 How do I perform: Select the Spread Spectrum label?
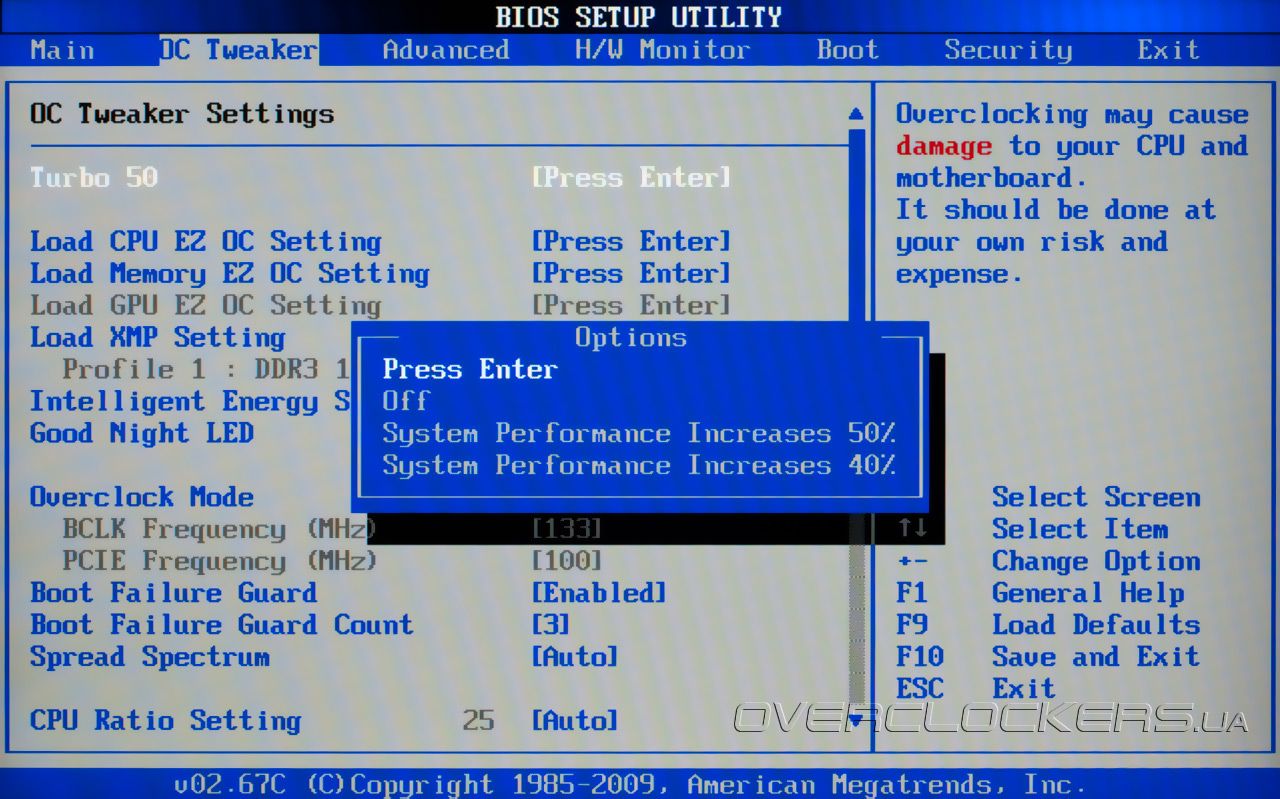pos(150,657)
